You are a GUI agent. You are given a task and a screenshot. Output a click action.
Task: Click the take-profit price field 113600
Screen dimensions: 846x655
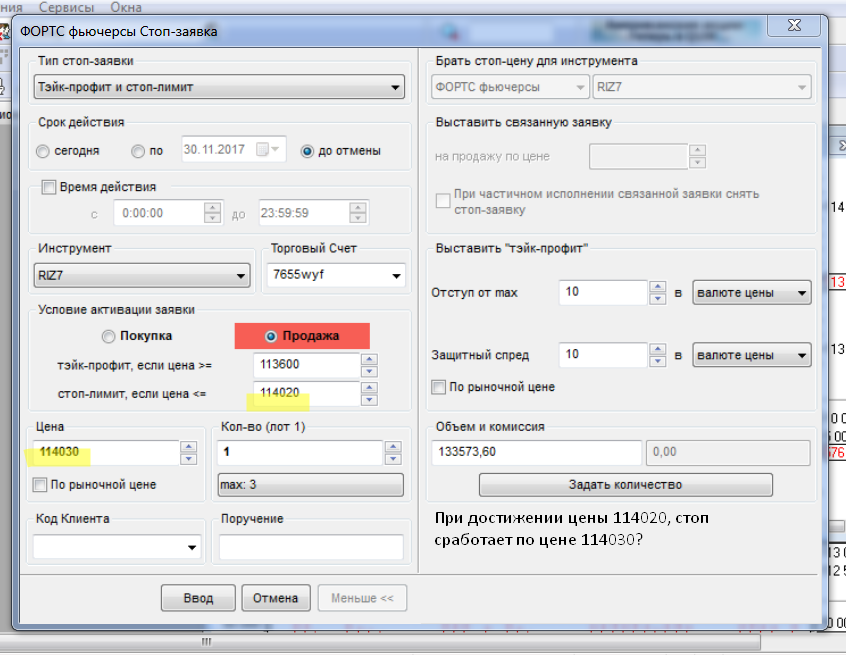[306, 365]
